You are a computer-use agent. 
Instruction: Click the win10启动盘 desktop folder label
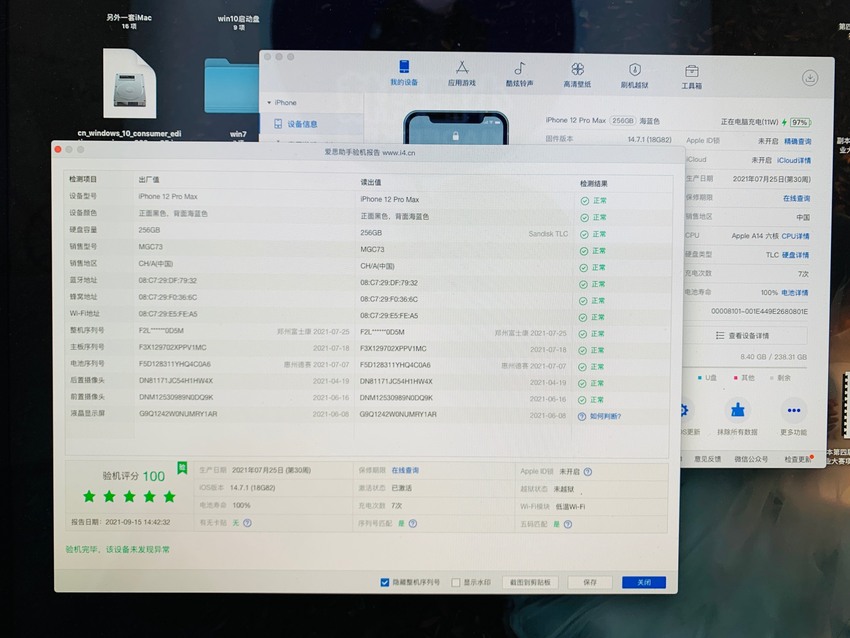pyautogui.click(x=239, y=19)
